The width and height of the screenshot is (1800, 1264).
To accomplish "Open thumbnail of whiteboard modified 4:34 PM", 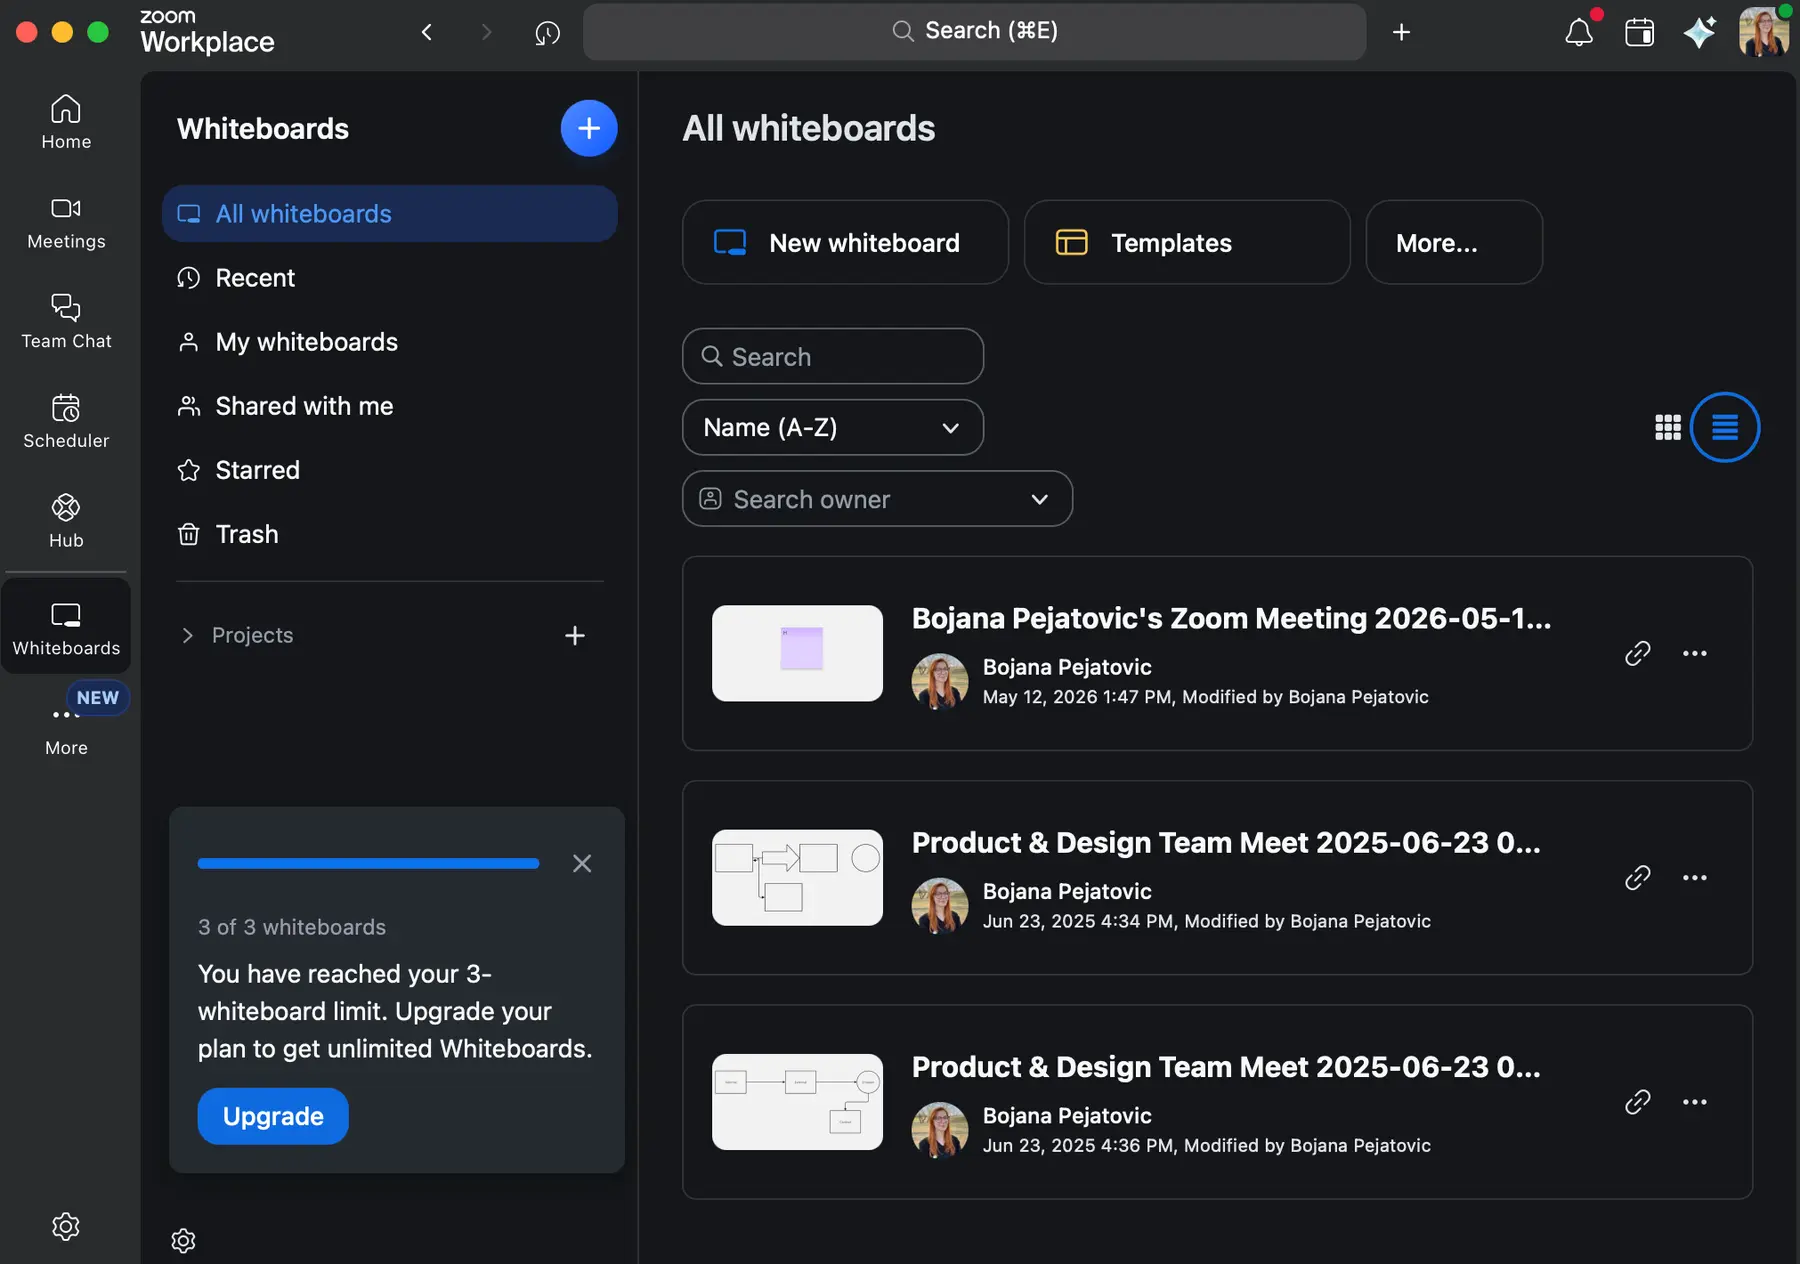I will point(797,877).
